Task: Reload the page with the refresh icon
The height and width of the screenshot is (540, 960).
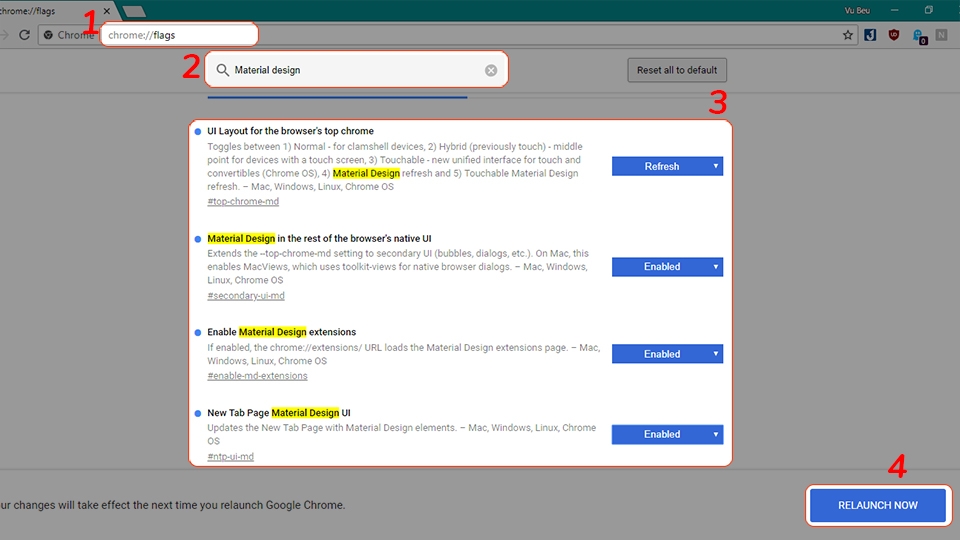Action: tap(24, 35)
